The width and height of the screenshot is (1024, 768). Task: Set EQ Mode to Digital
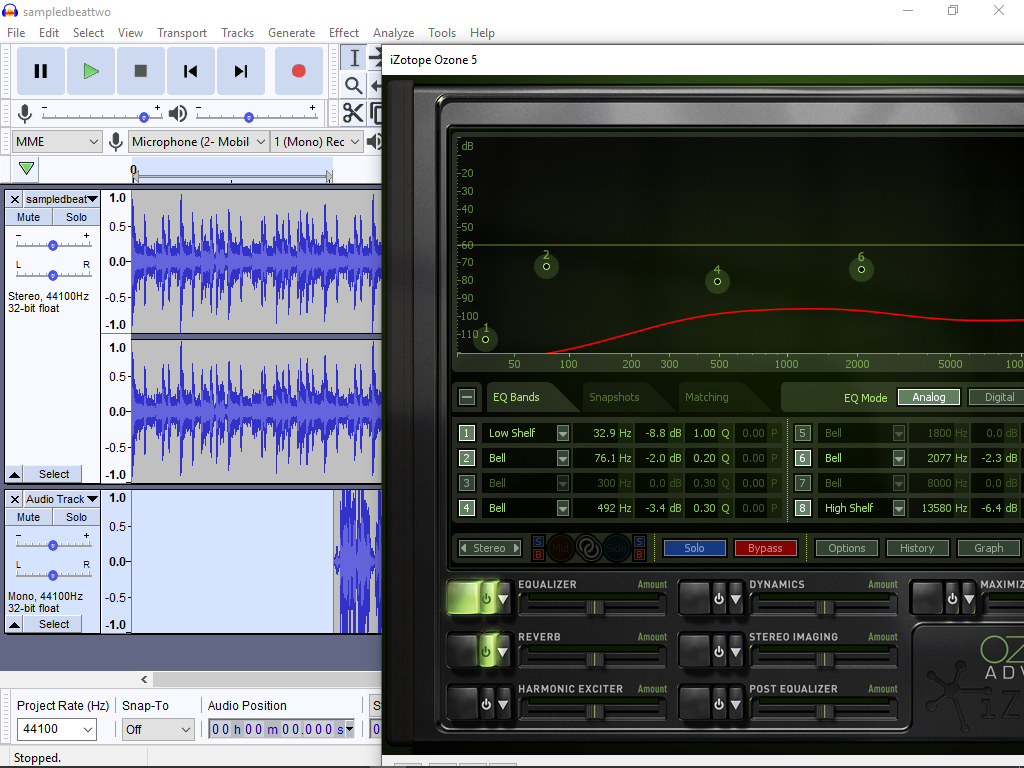(x=999, y=397)
